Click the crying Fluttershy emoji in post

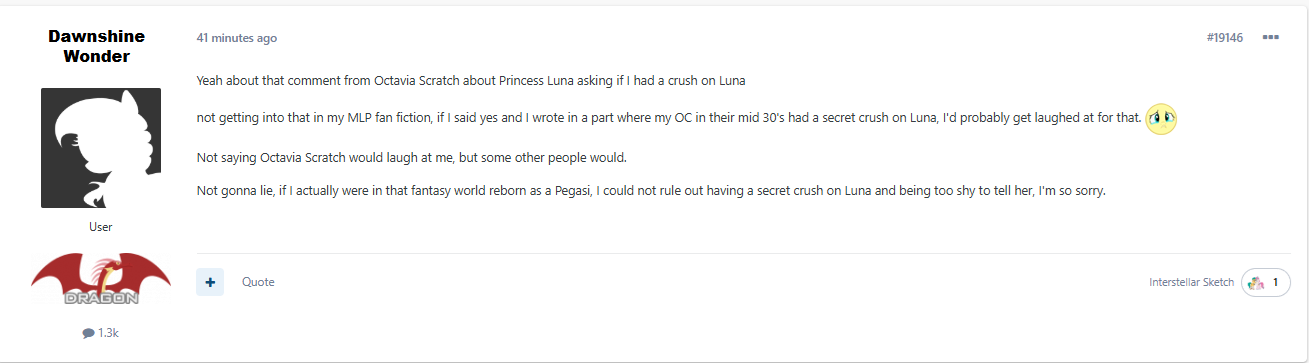coord(1161,118)
